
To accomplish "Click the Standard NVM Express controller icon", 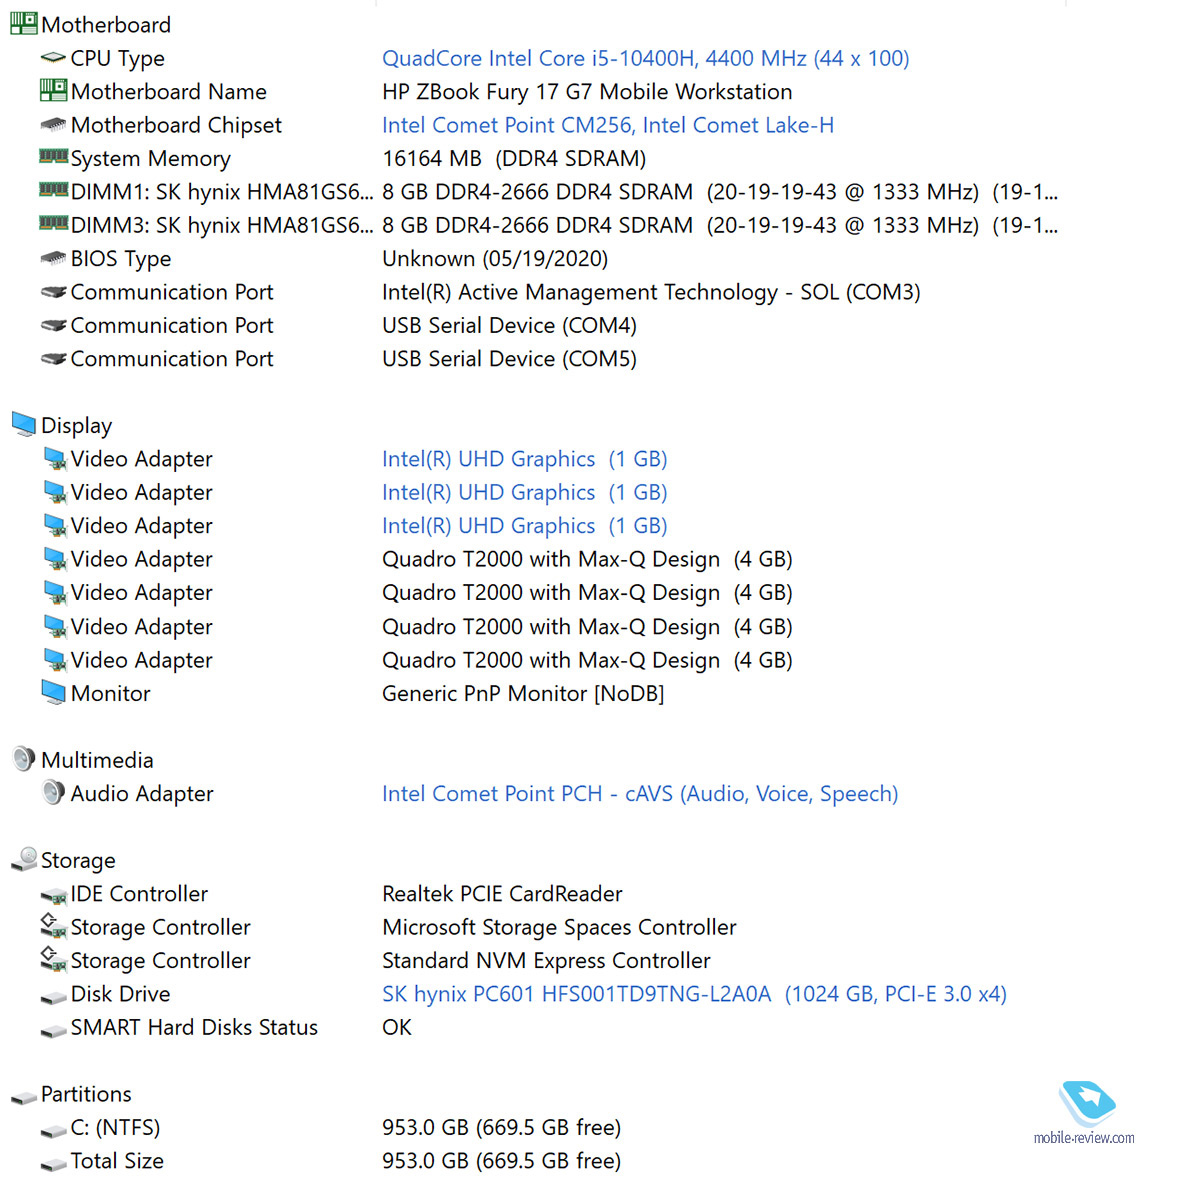I will pyautogui.click(x=53, y=959).
